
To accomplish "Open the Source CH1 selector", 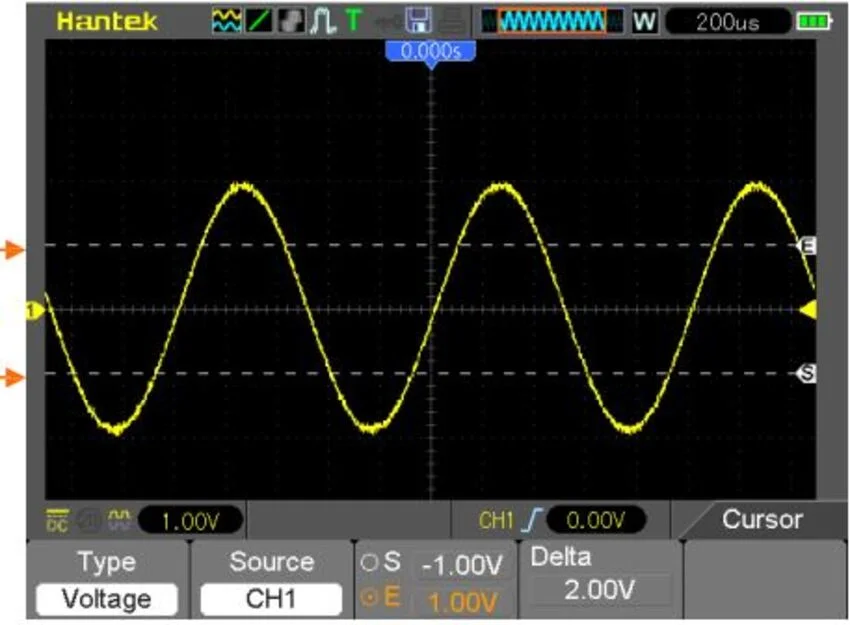I will click(271, 599).
